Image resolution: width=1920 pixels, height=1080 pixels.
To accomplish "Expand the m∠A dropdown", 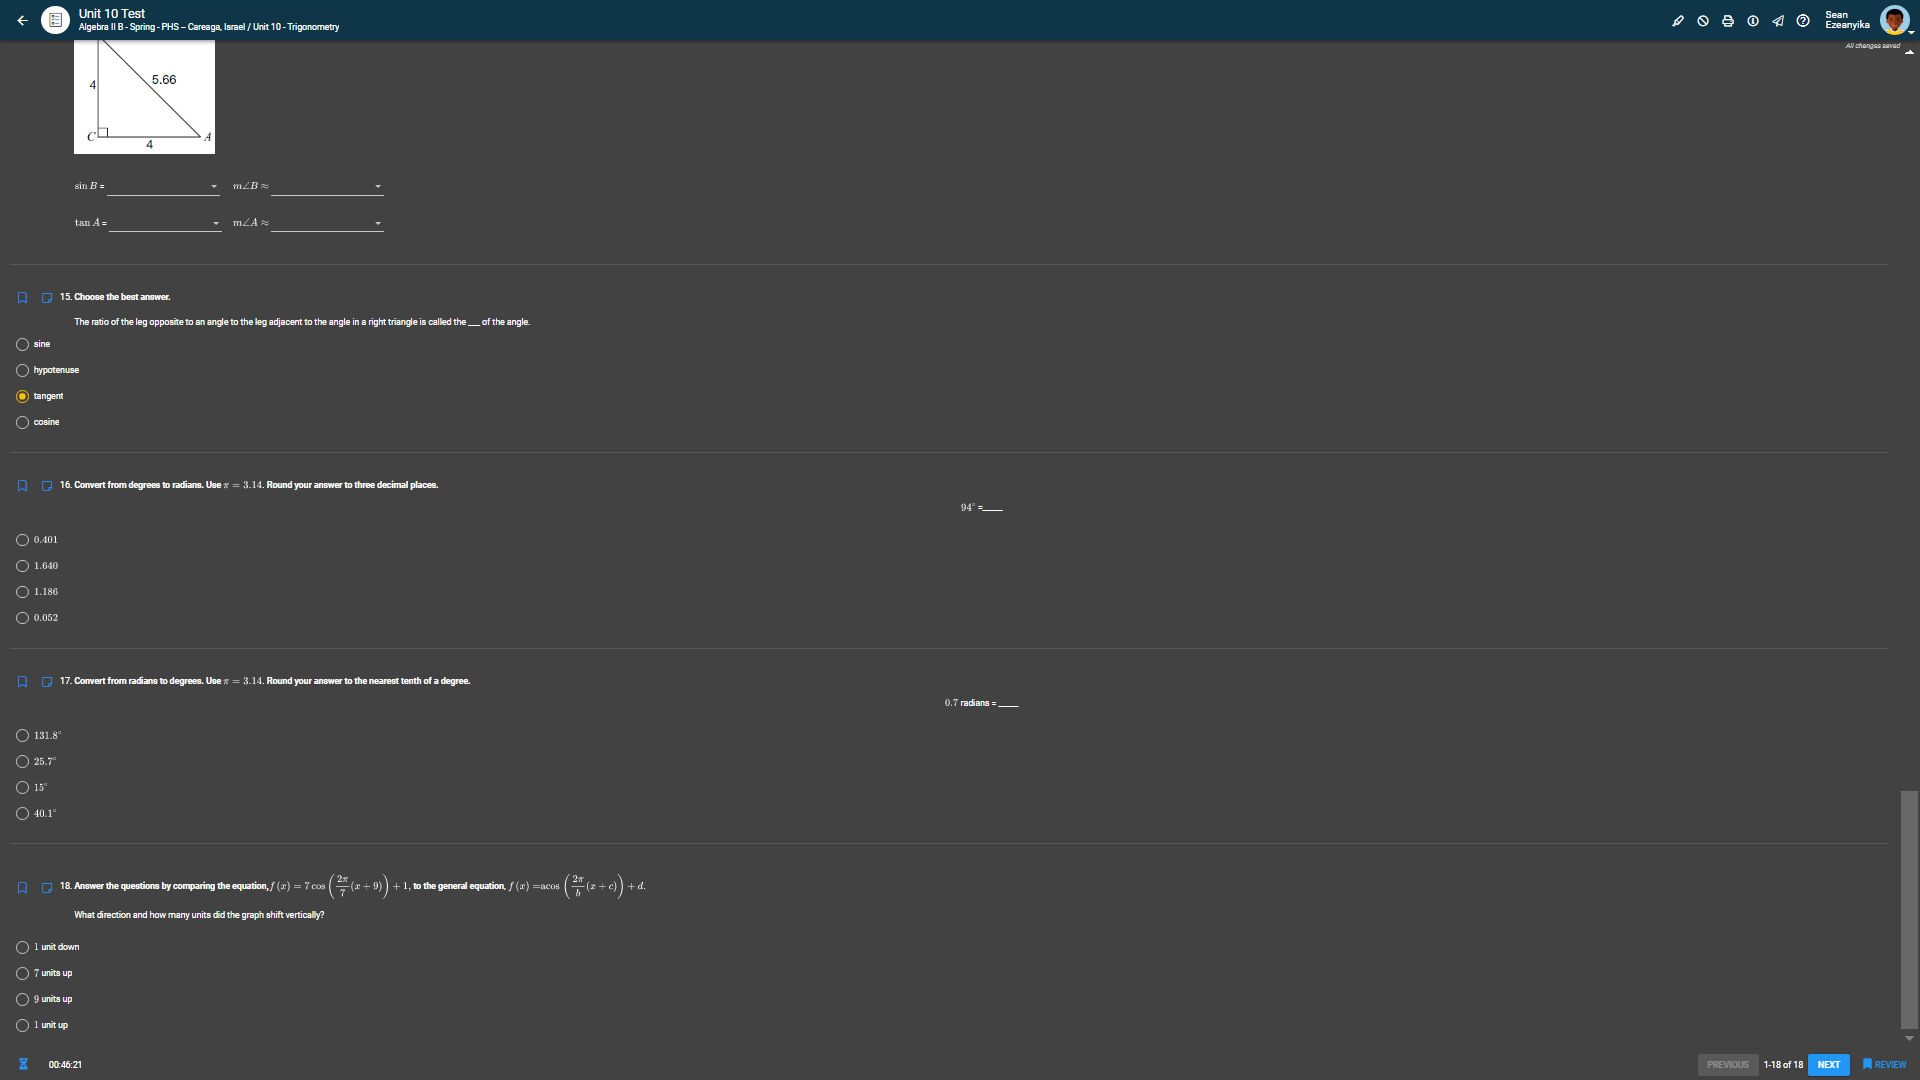I will tap(327, 224).
